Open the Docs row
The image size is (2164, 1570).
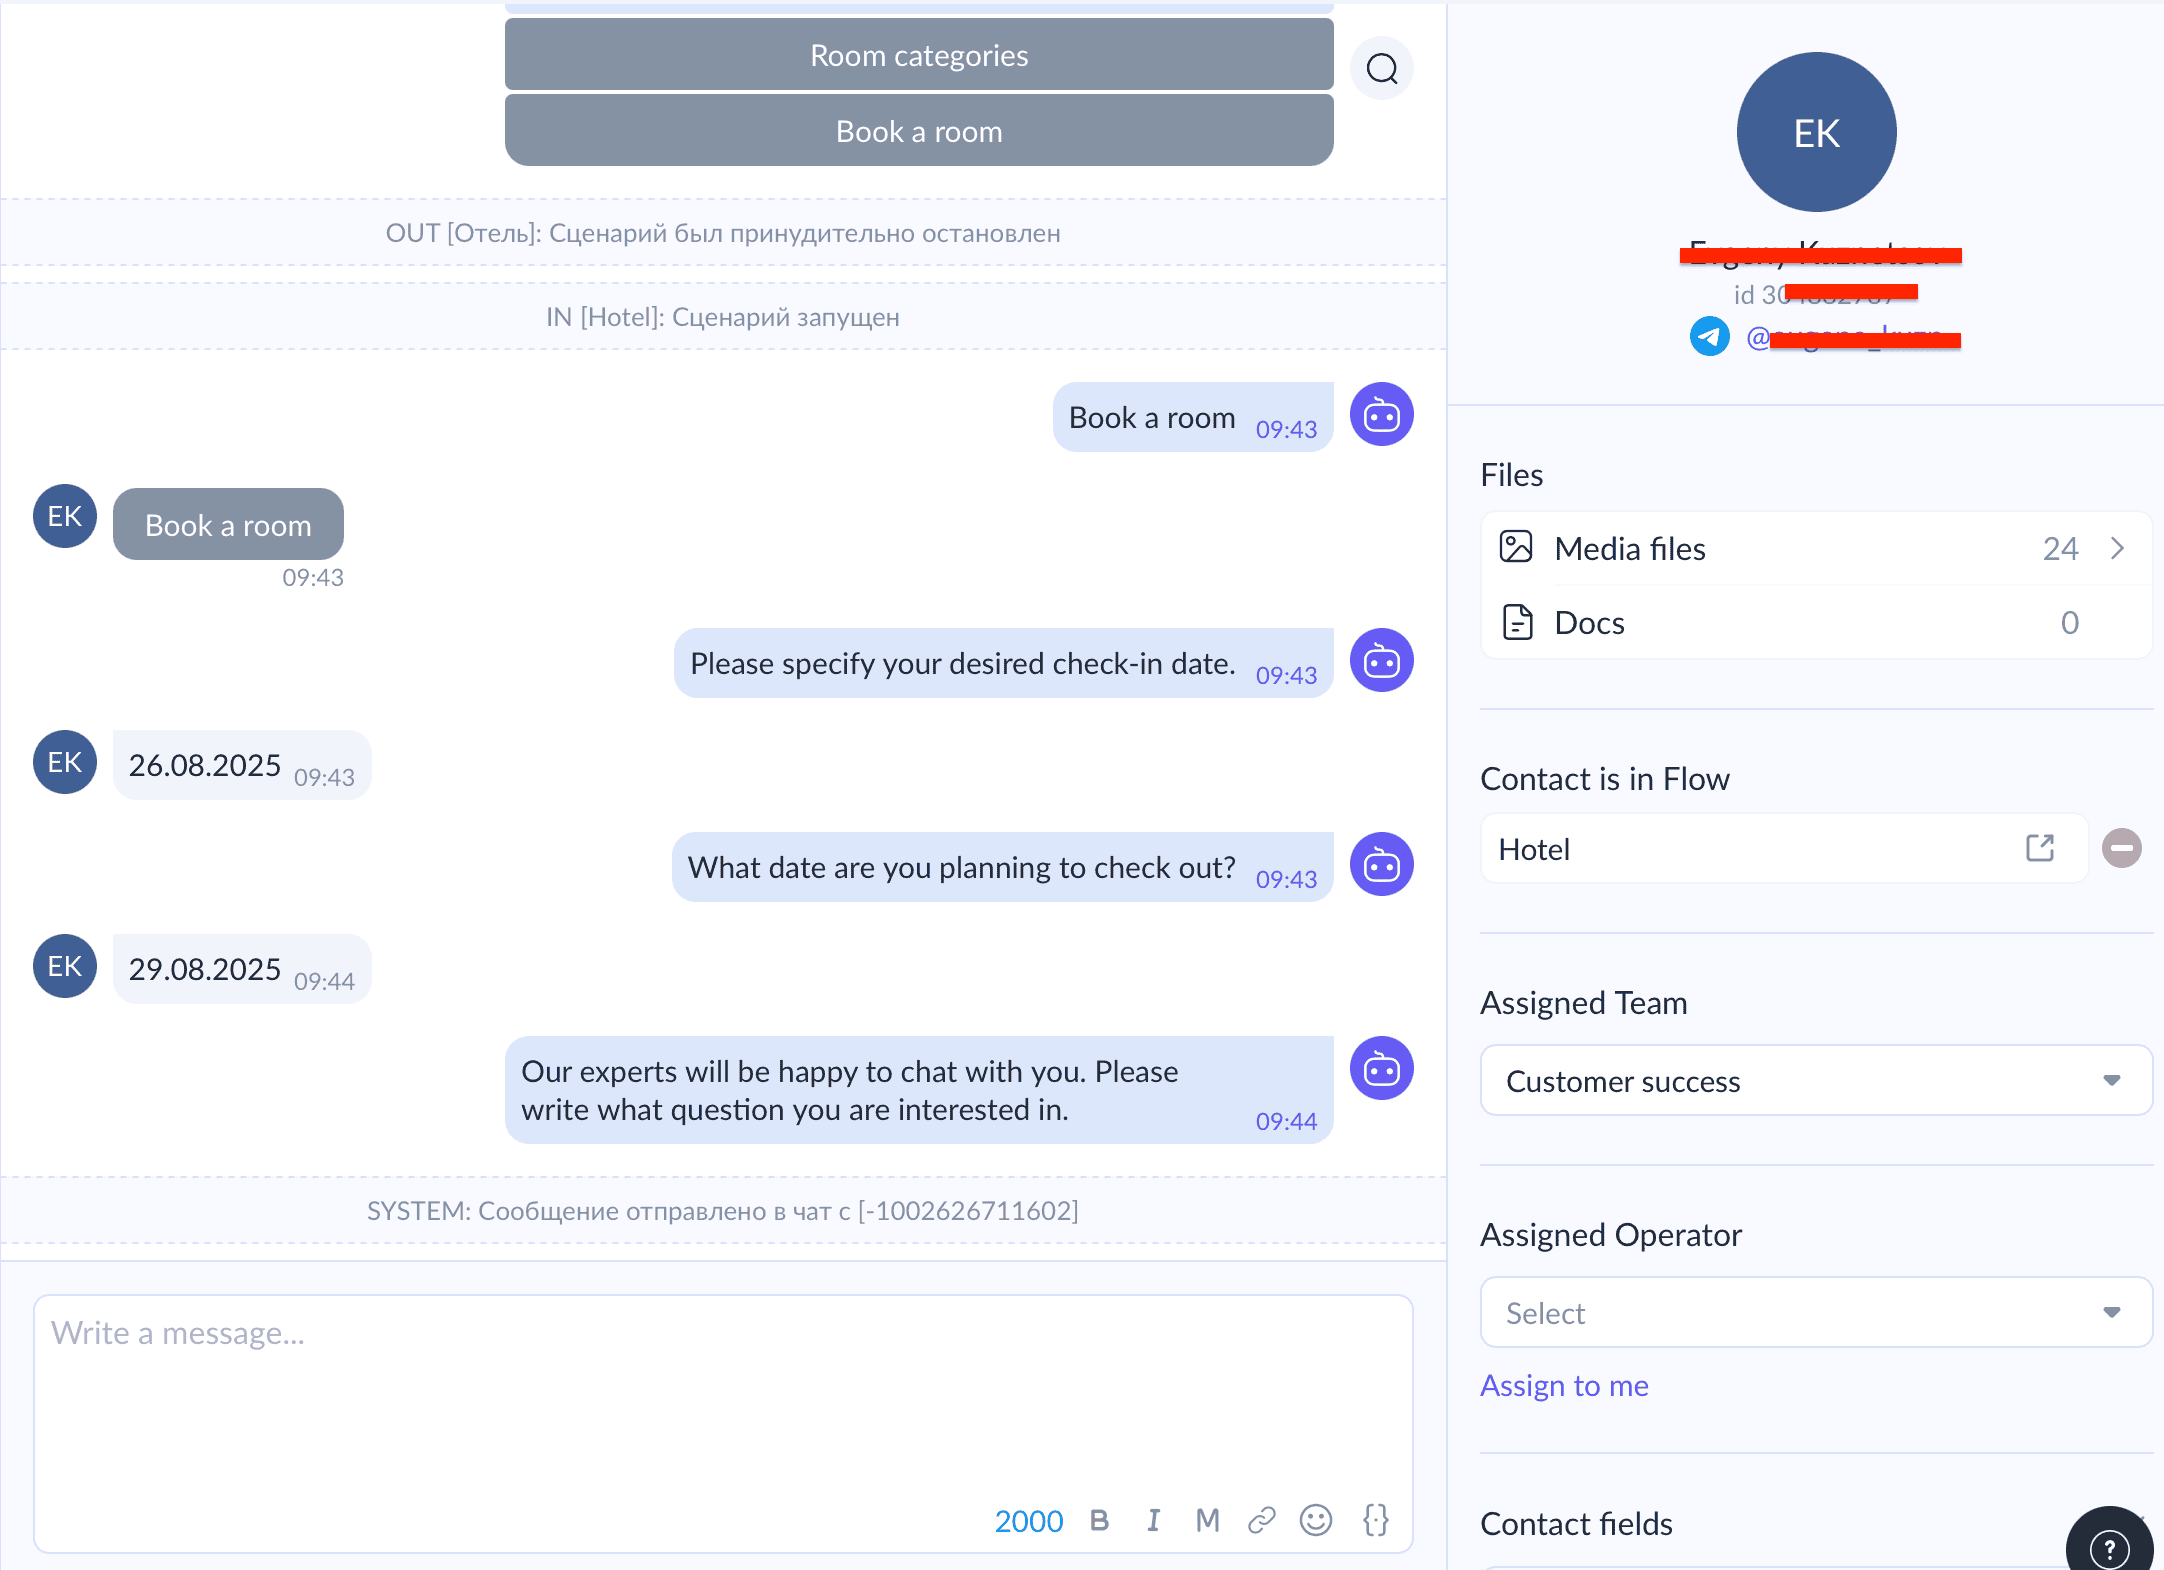point(1816,622)
